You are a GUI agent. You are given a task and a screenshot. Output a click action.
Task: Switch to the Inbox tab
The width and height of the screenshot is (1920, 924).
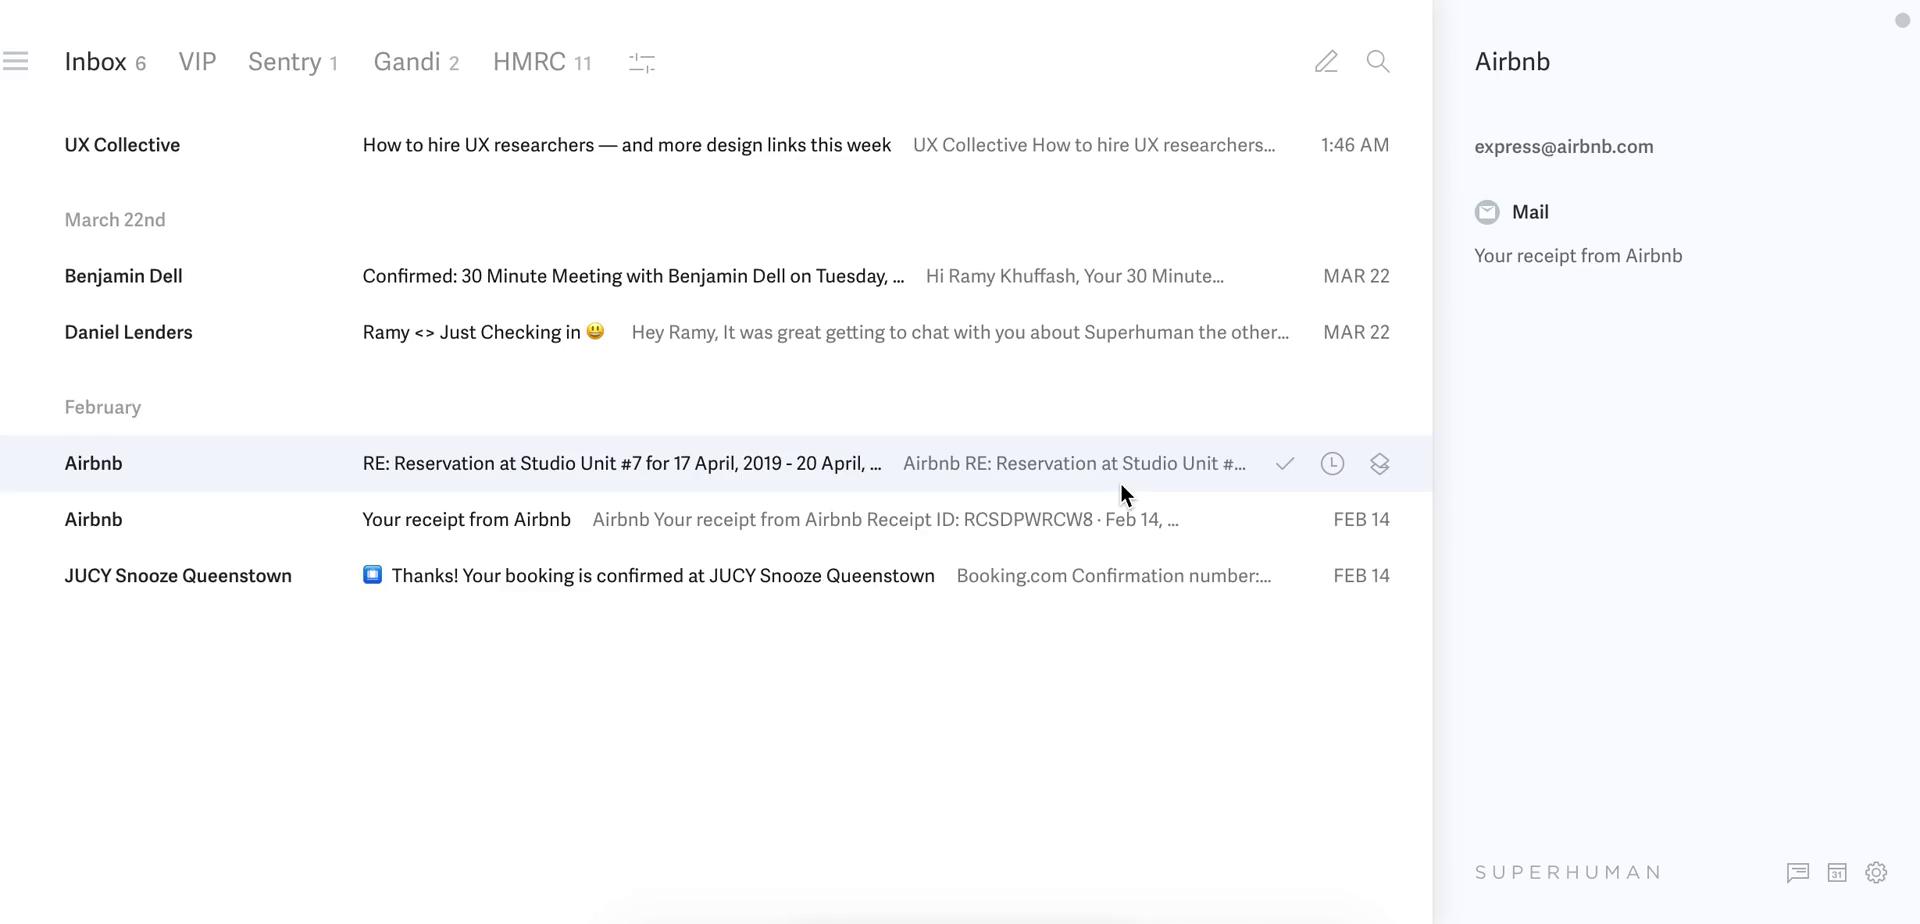coord(105,62)
